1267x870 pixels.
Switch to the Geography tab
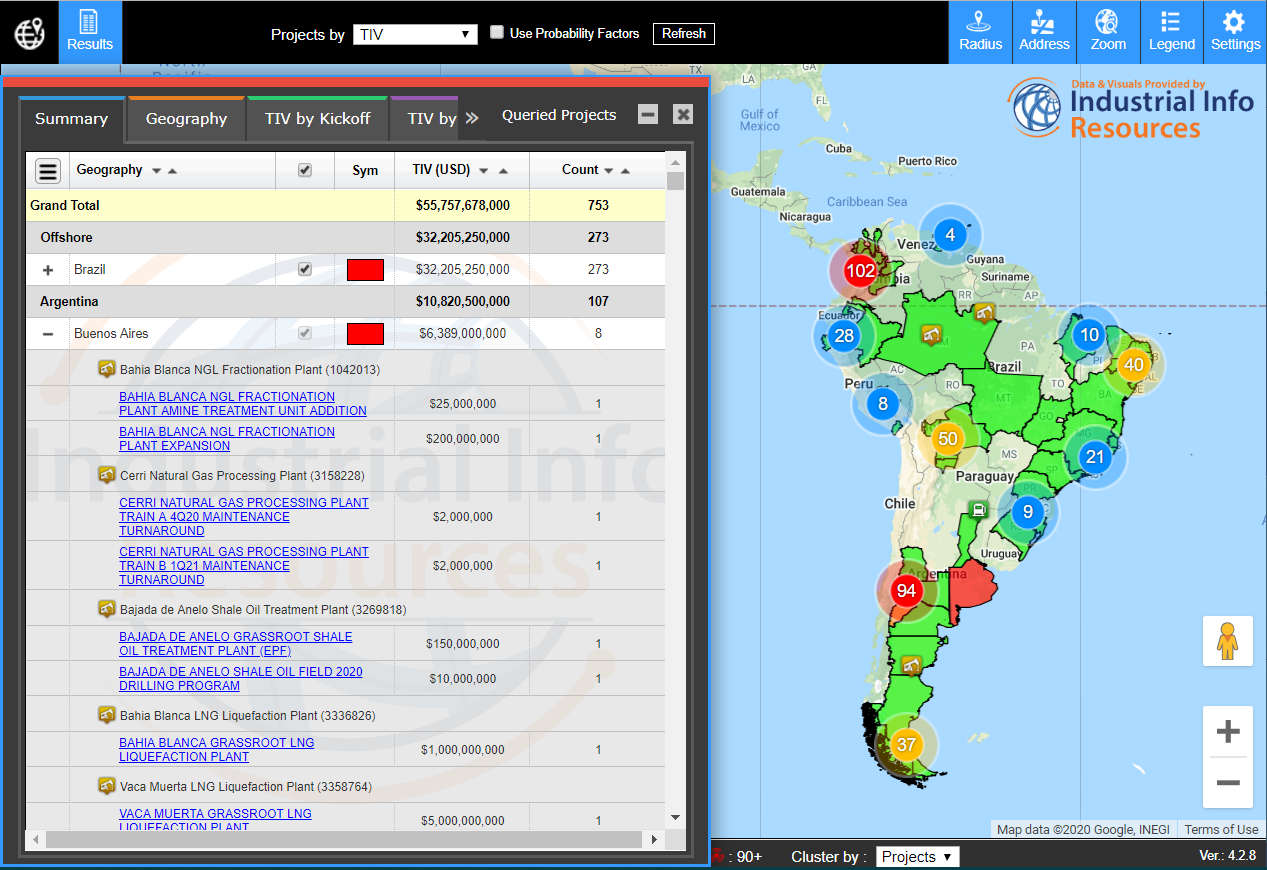click(x=186, y=119)
